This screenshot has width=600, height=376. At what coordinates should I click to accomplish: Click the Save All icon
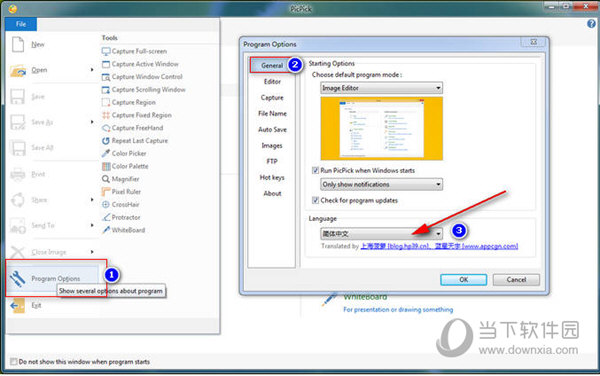click(18, 148)
